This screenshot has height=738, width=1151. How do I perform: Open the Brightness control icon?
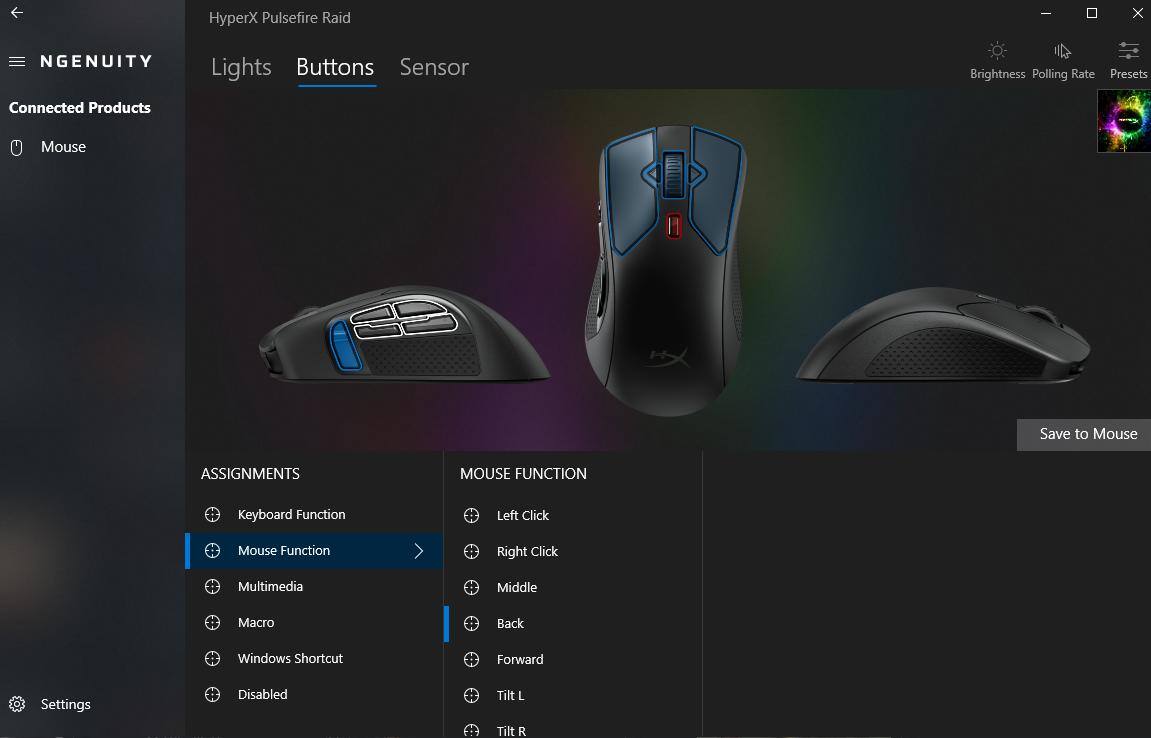[x=997, y=51]
